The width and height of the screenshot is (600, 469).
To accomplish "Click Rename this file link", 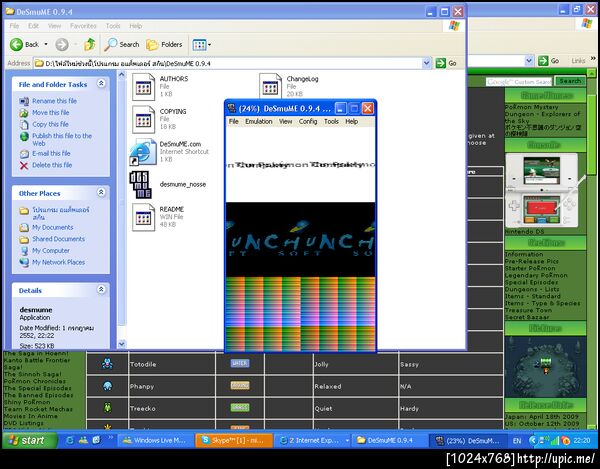I will [54, 101].
